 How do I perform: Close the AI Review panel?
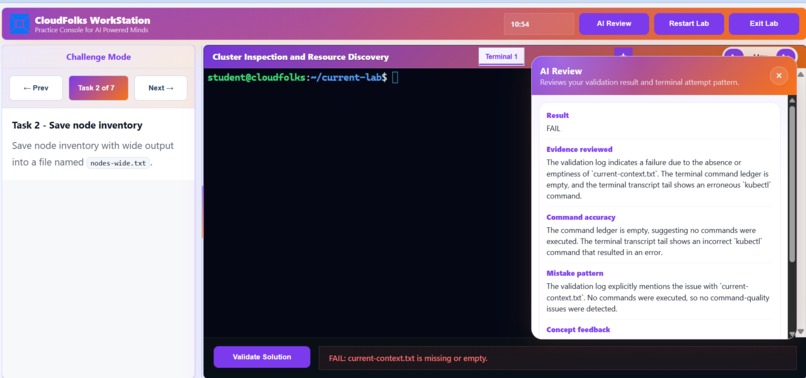pyautogui.click(x=779, y=76)
